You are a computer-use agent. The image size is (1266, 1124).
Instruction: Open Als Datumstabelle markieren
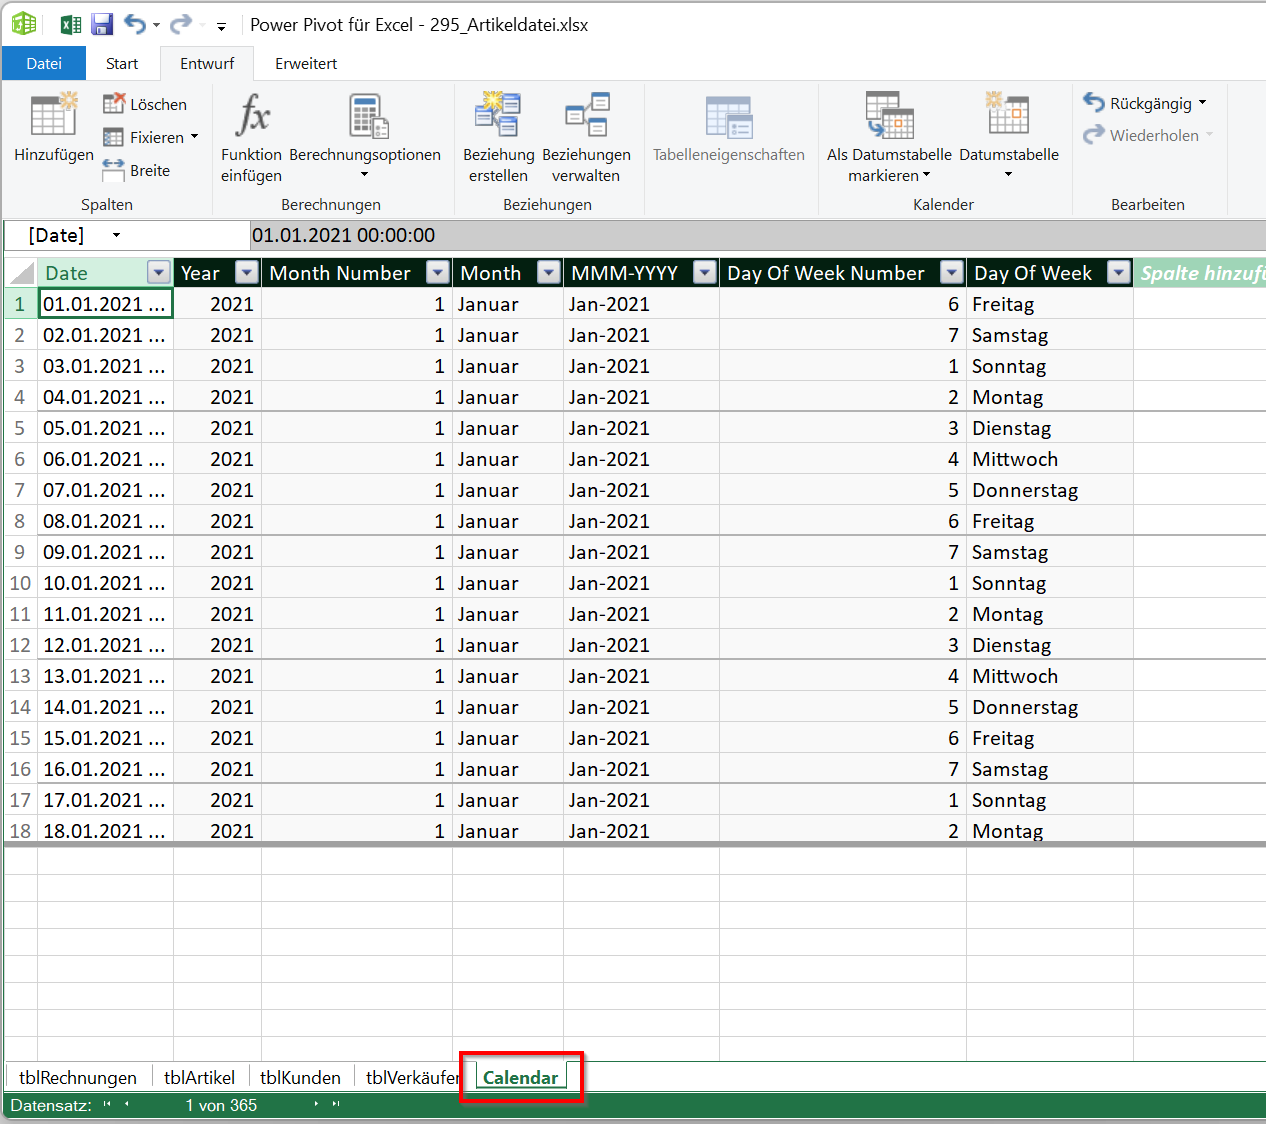click(x=889, y=137)
